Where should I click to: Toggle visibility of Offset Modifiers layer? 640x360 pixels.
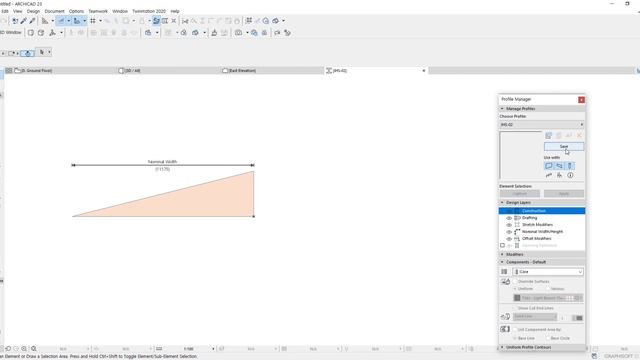(x=509, y=239)
